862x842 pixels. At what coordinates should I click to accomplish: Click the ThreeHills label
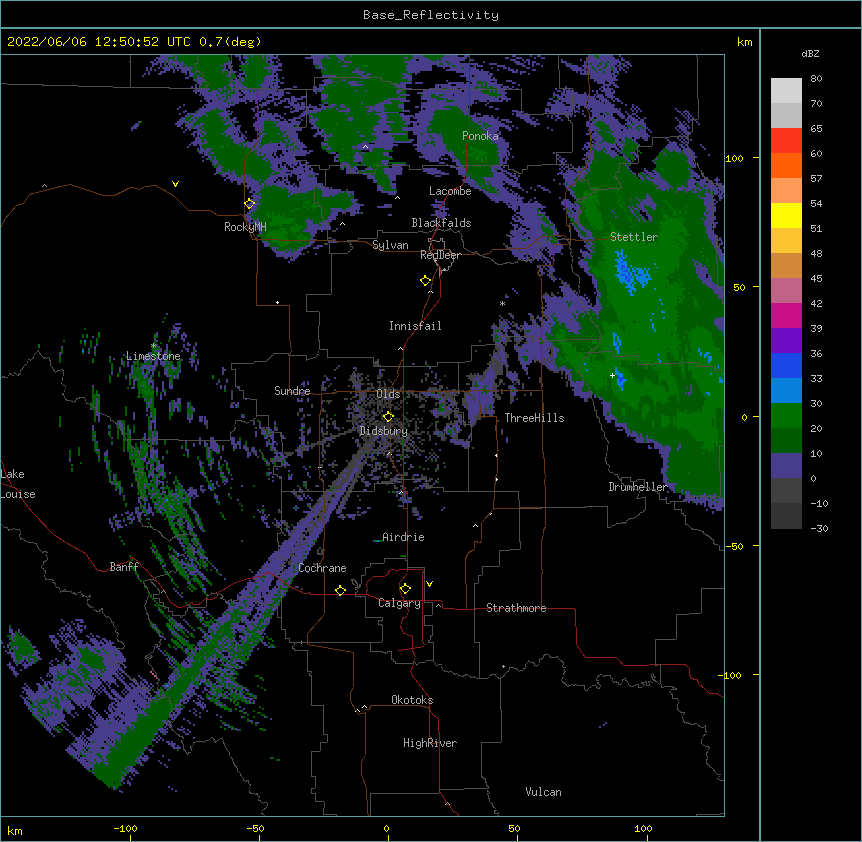[x=534, y=418]
